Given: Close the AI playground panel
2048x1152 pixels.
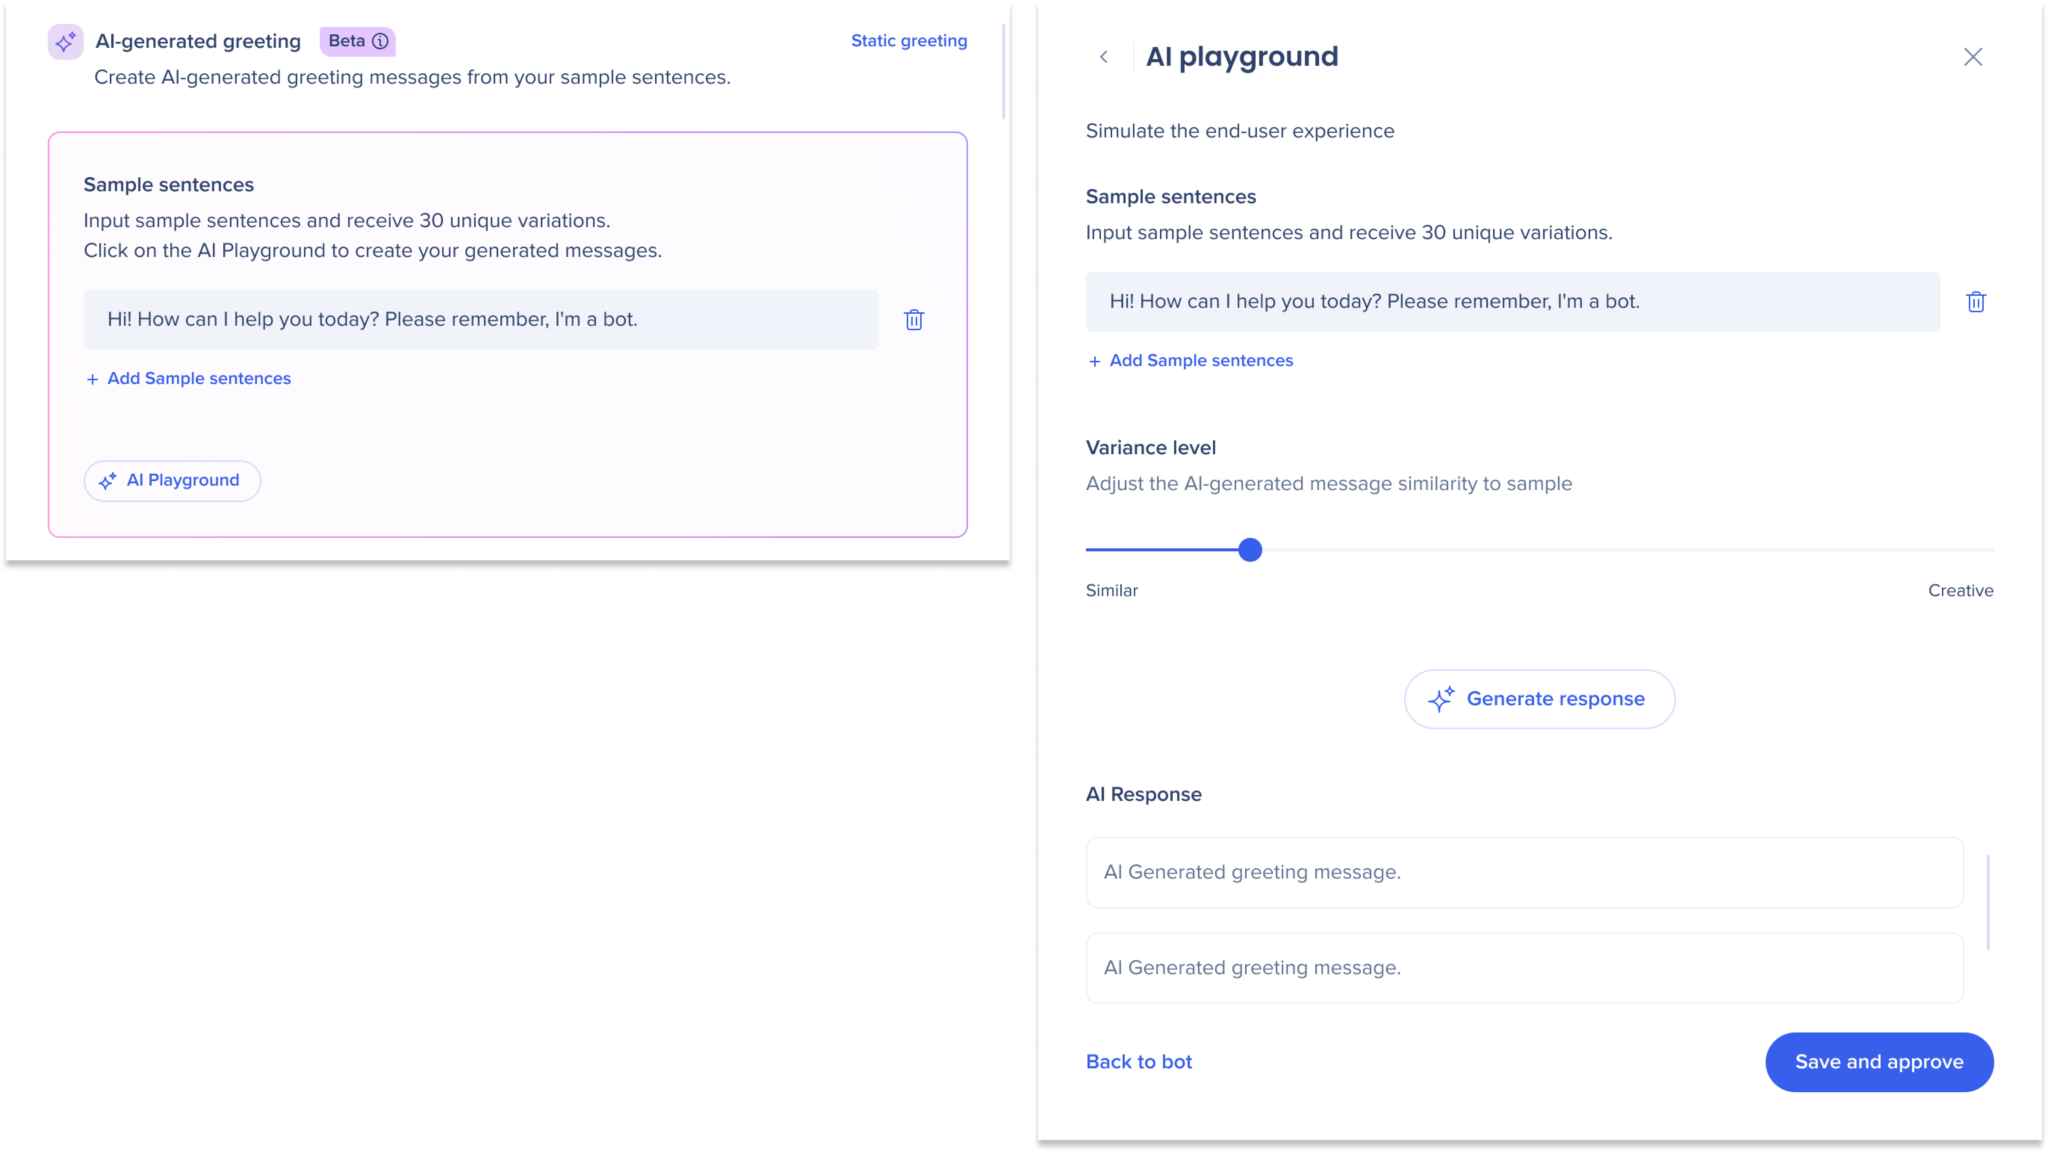Looking at the screenshot, I should click(1972, 56).
